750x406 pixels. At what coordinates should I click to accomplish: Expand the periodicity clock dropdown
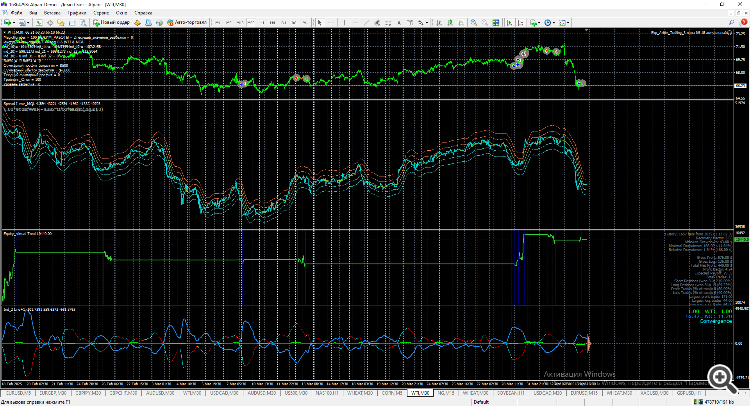[554, 22]
